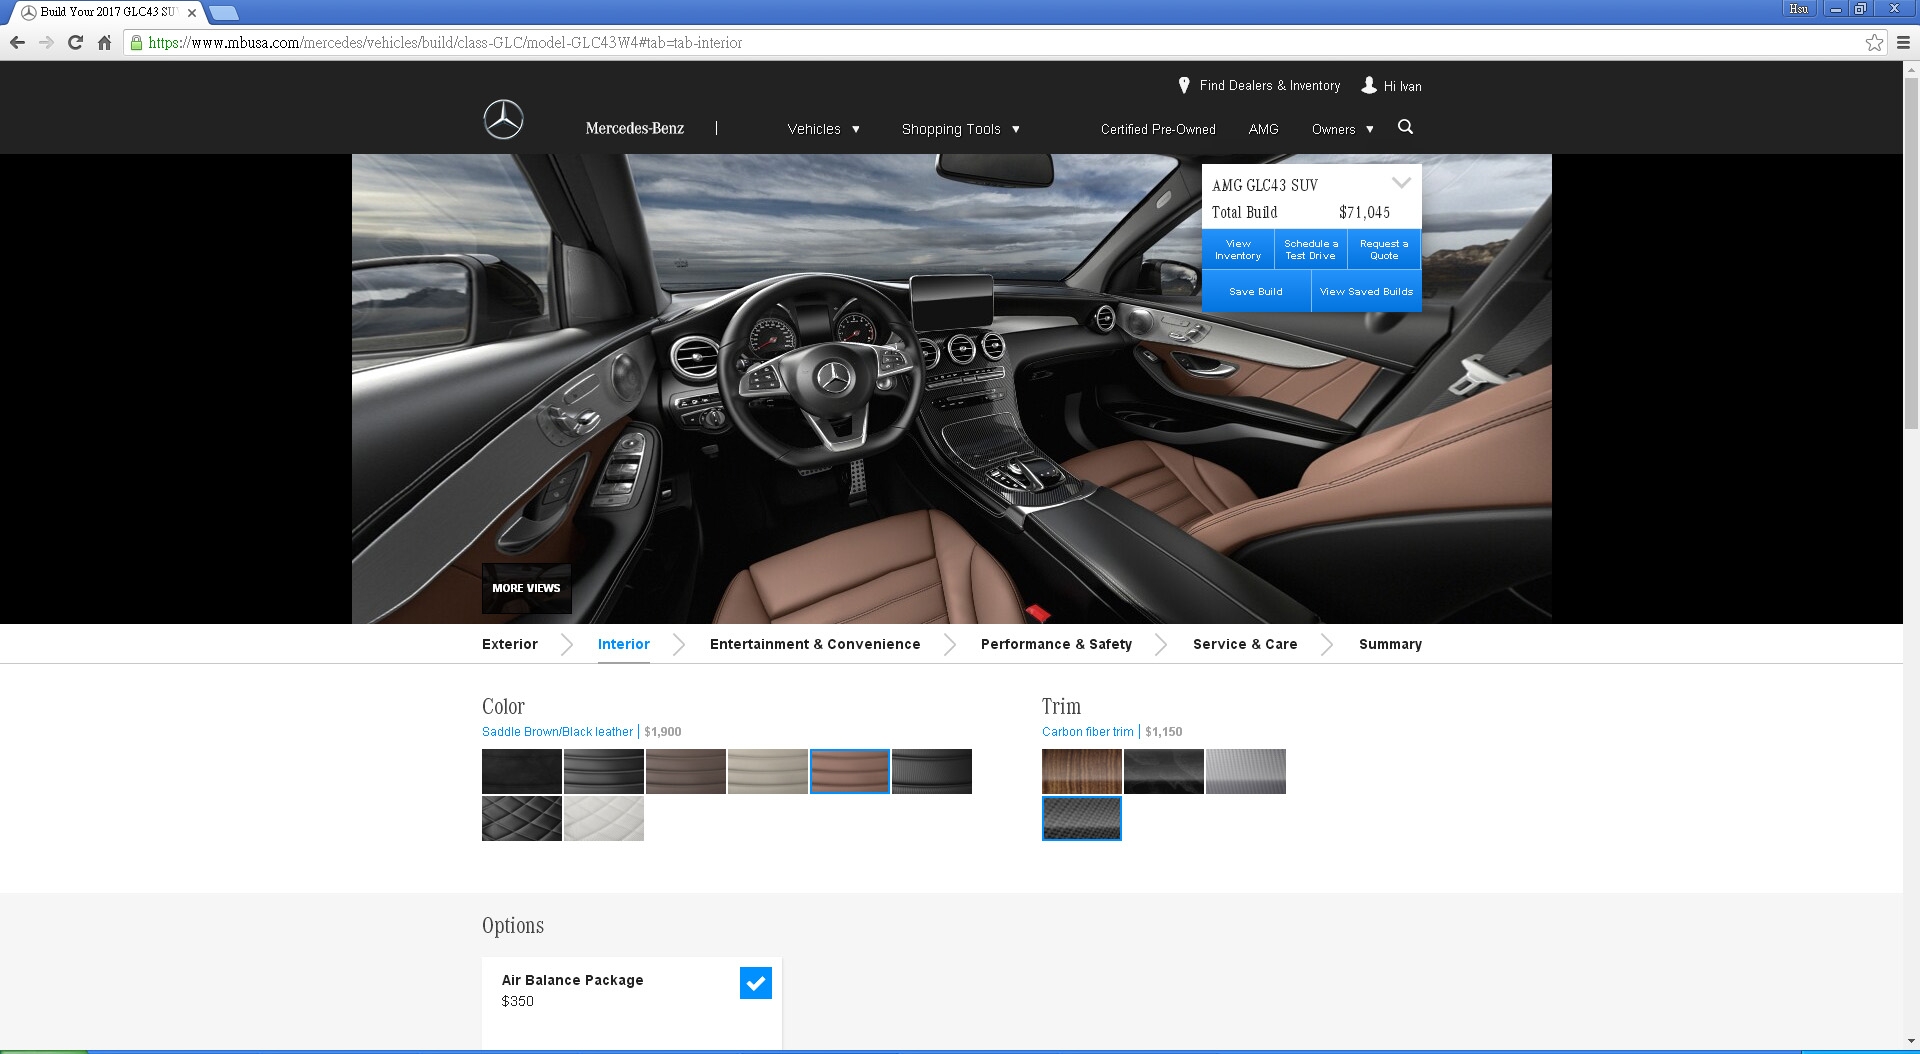Viewport: 1920px width, 1054px height.
Task: Click the Air Balance Package title
Action: (x=572, y=980)
